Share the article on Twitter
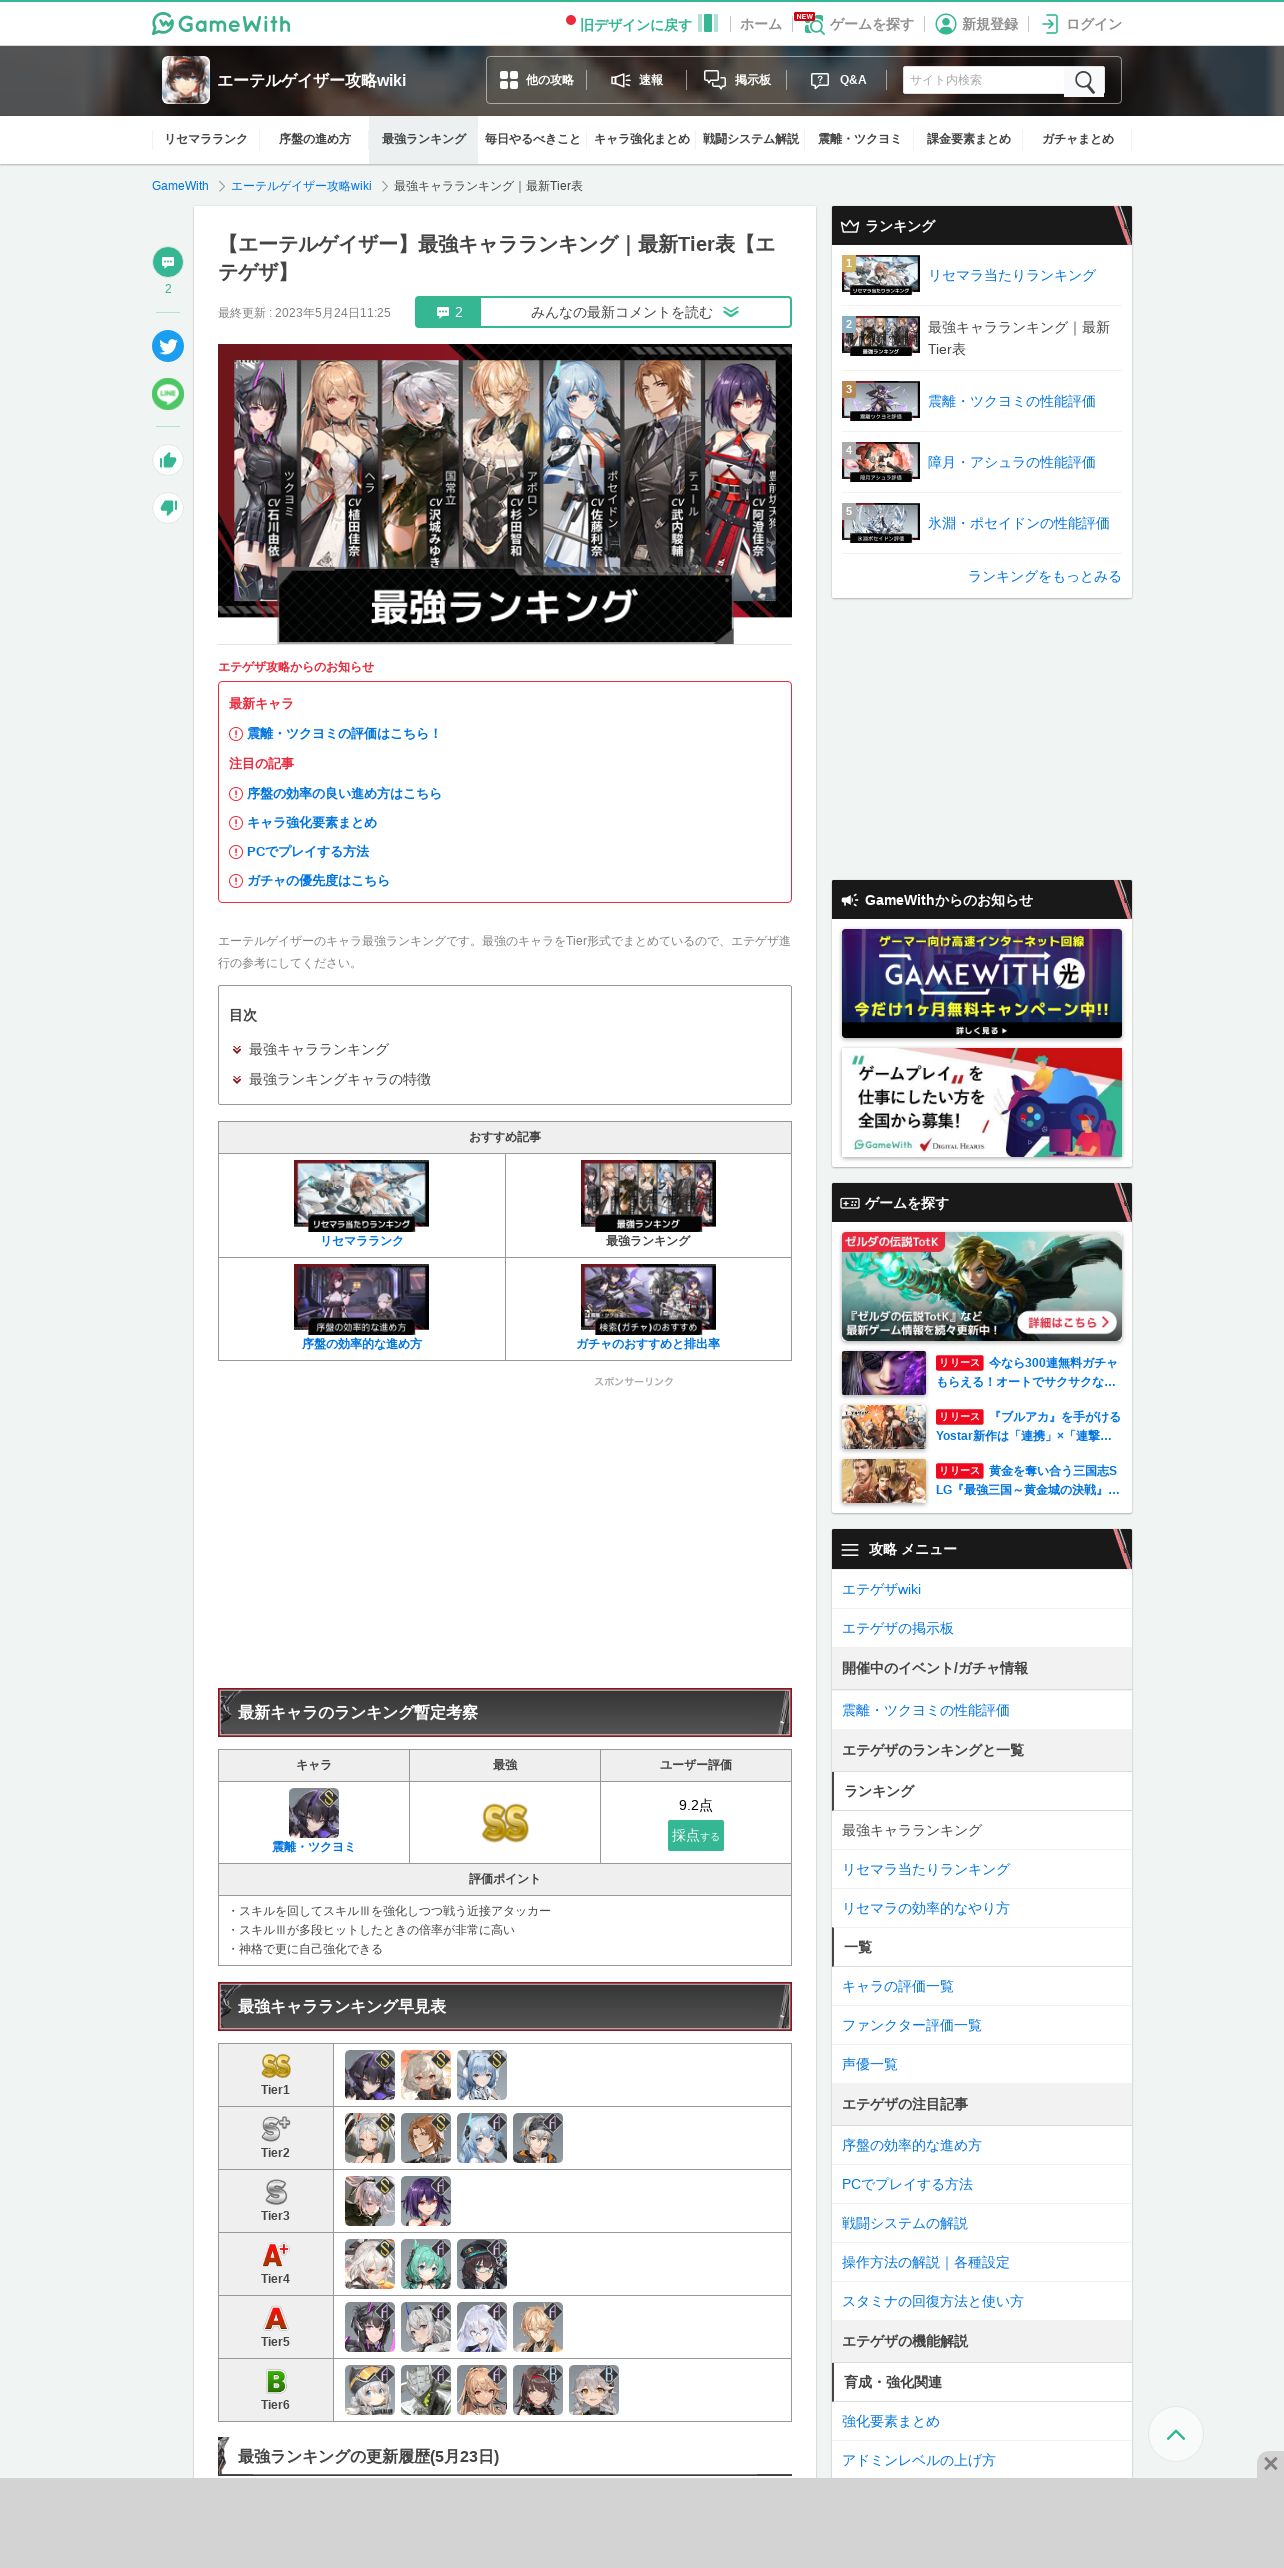 tap(168, 346)
